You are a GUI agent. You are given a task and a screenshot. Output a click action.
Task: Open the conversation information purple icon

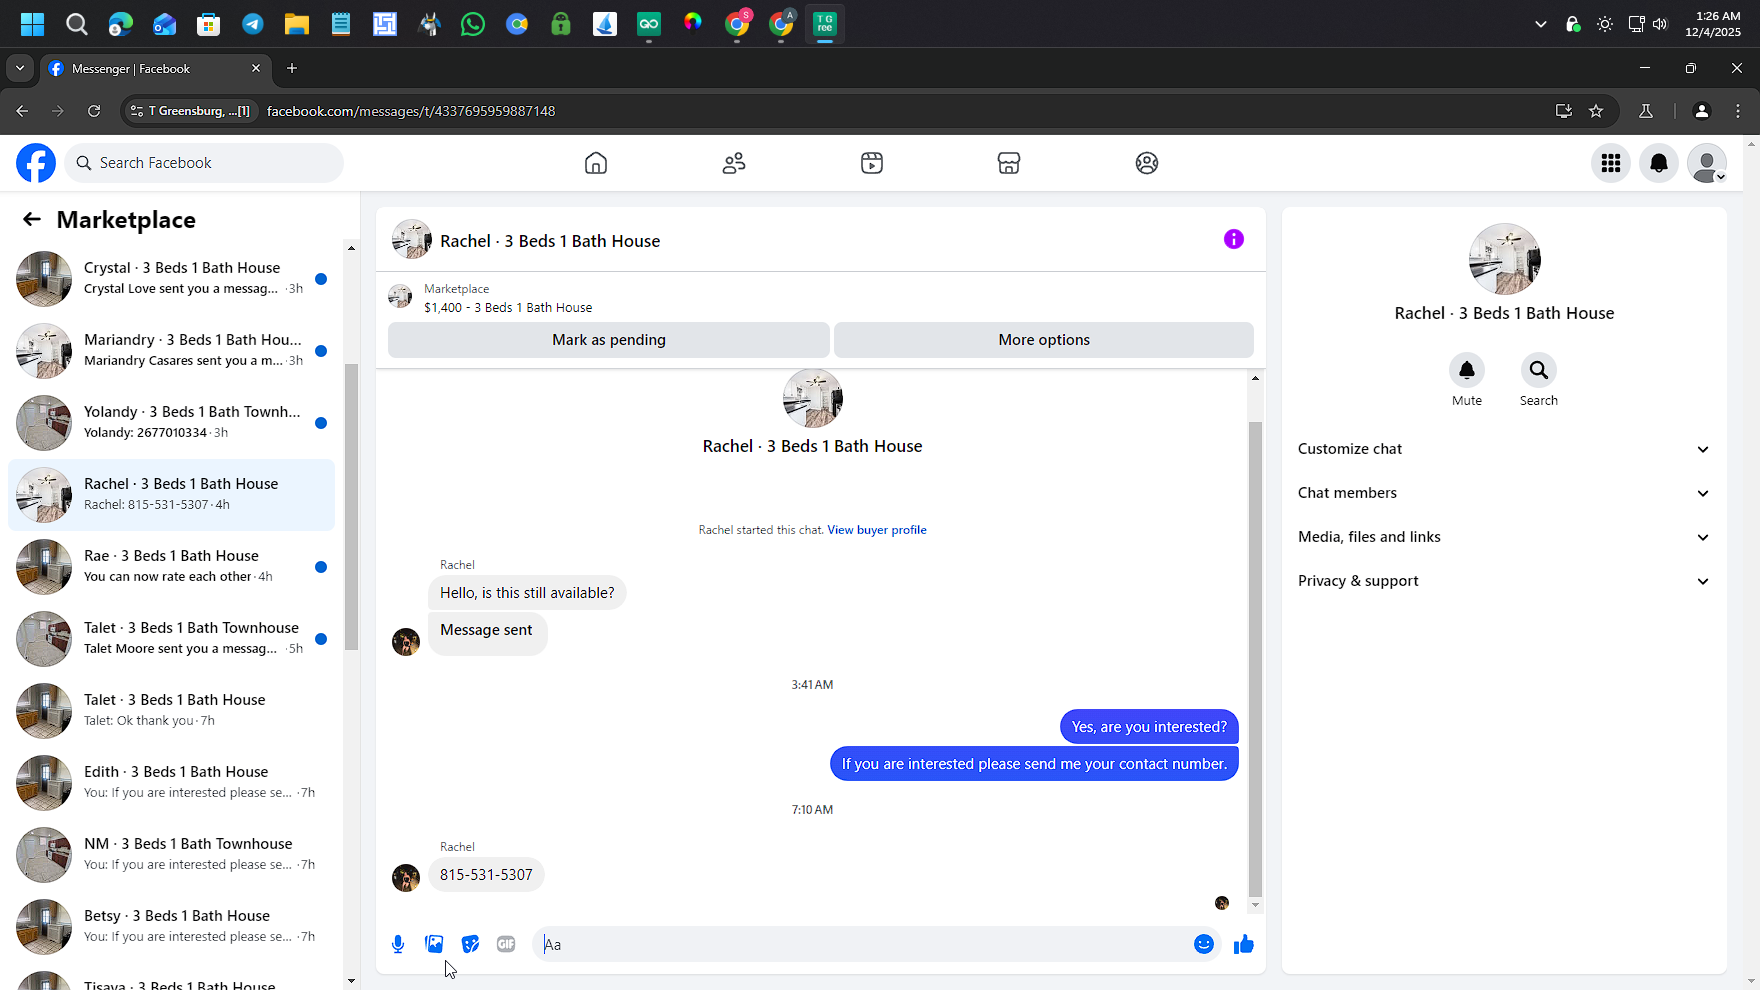tap(1234, 239)
